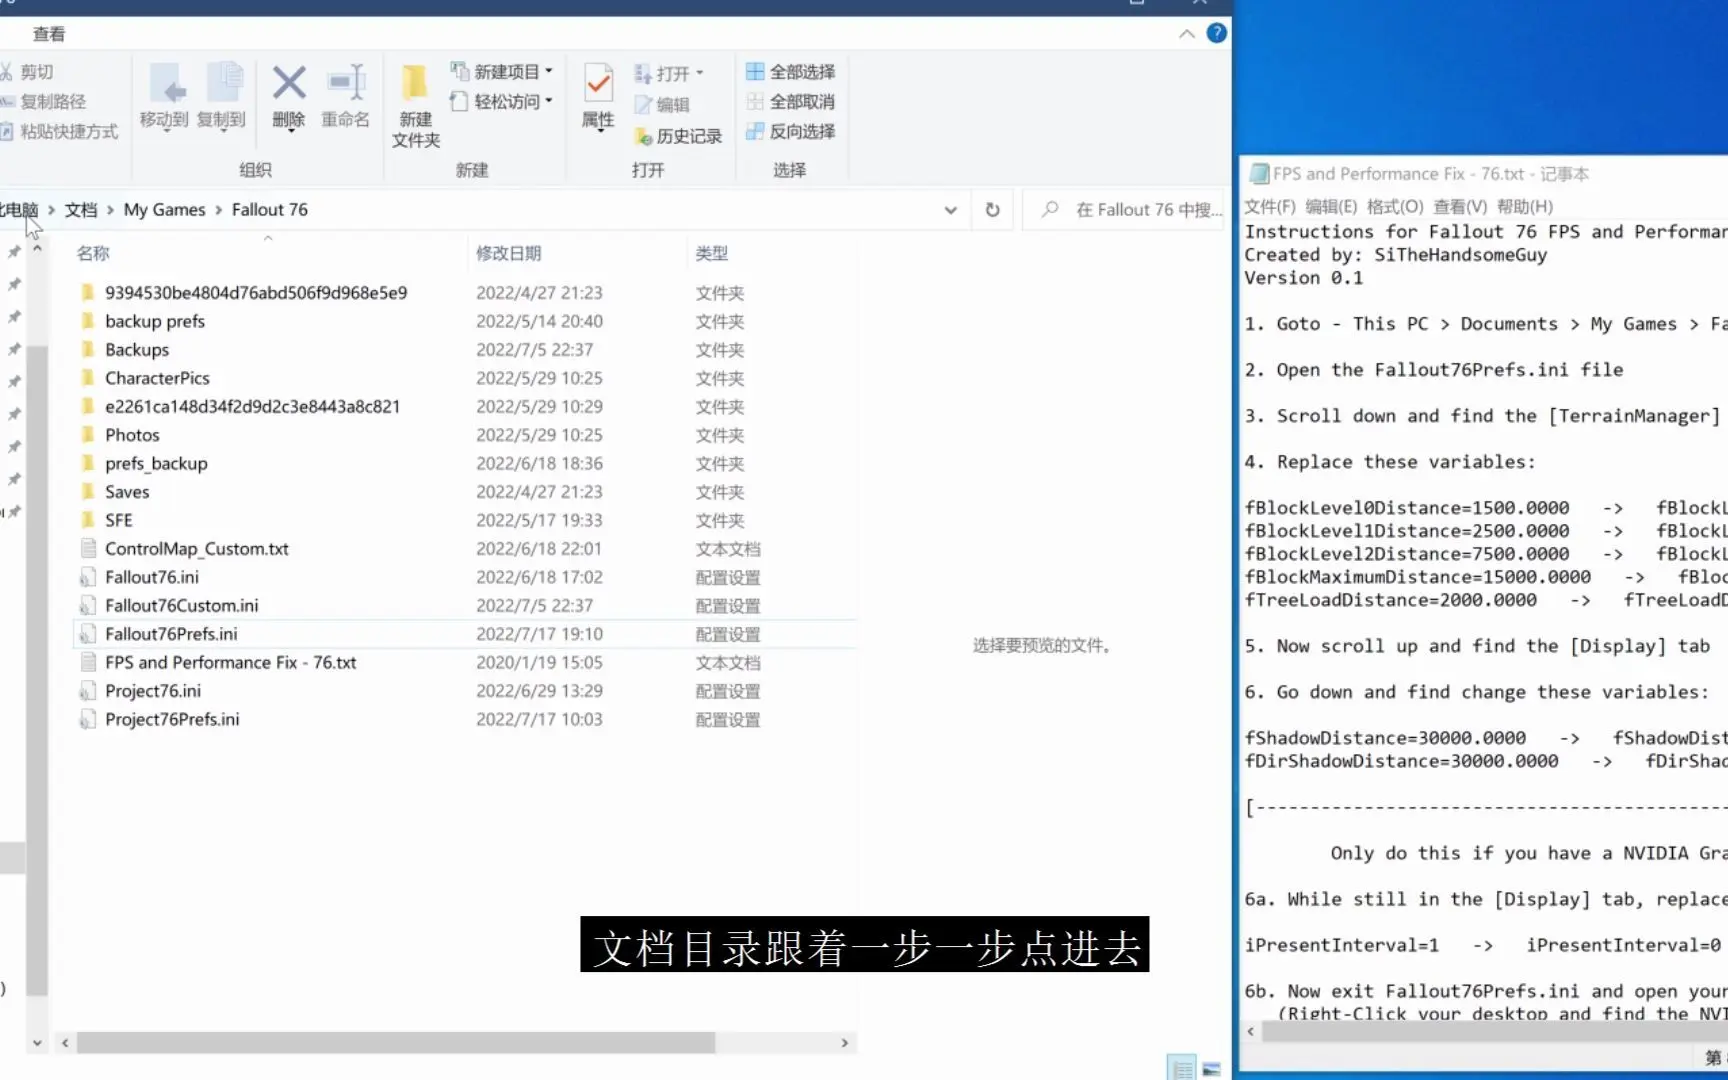Open the address bar history dropdown
The width and height of the screenshot is (1728, 1080).
[x=951, y=210]
